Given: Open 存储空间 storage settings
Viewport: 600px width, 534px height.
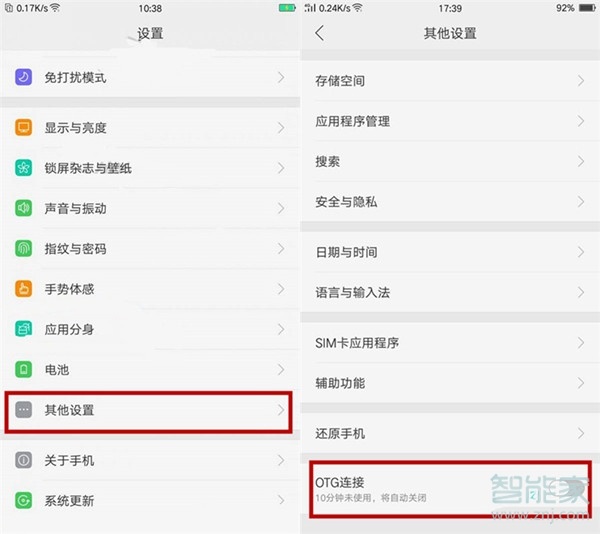Looking at the screenshot, I should 450,80.
